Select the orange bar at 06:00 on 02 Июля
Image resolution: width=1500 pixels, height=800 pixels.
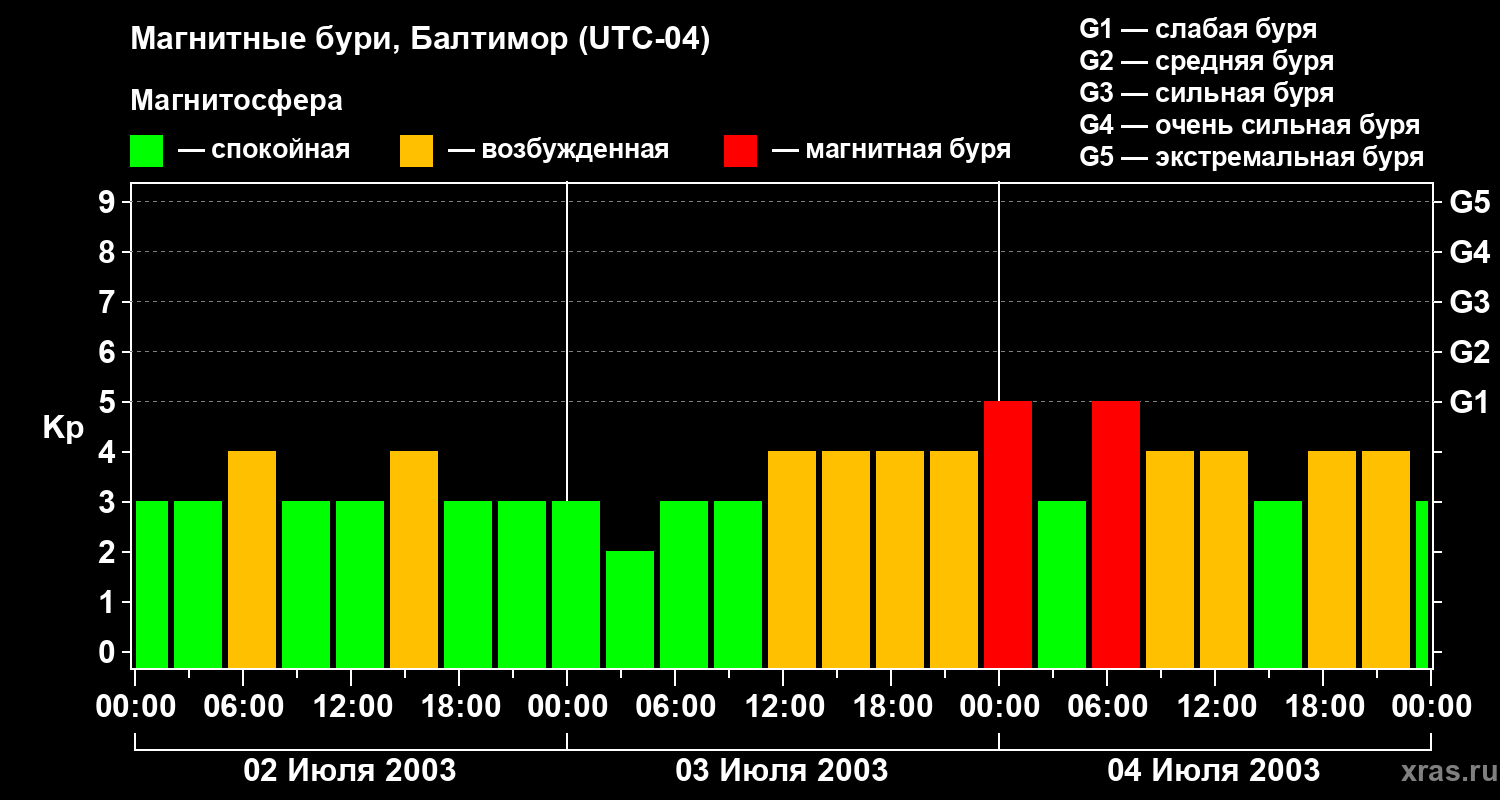(252, 559)
